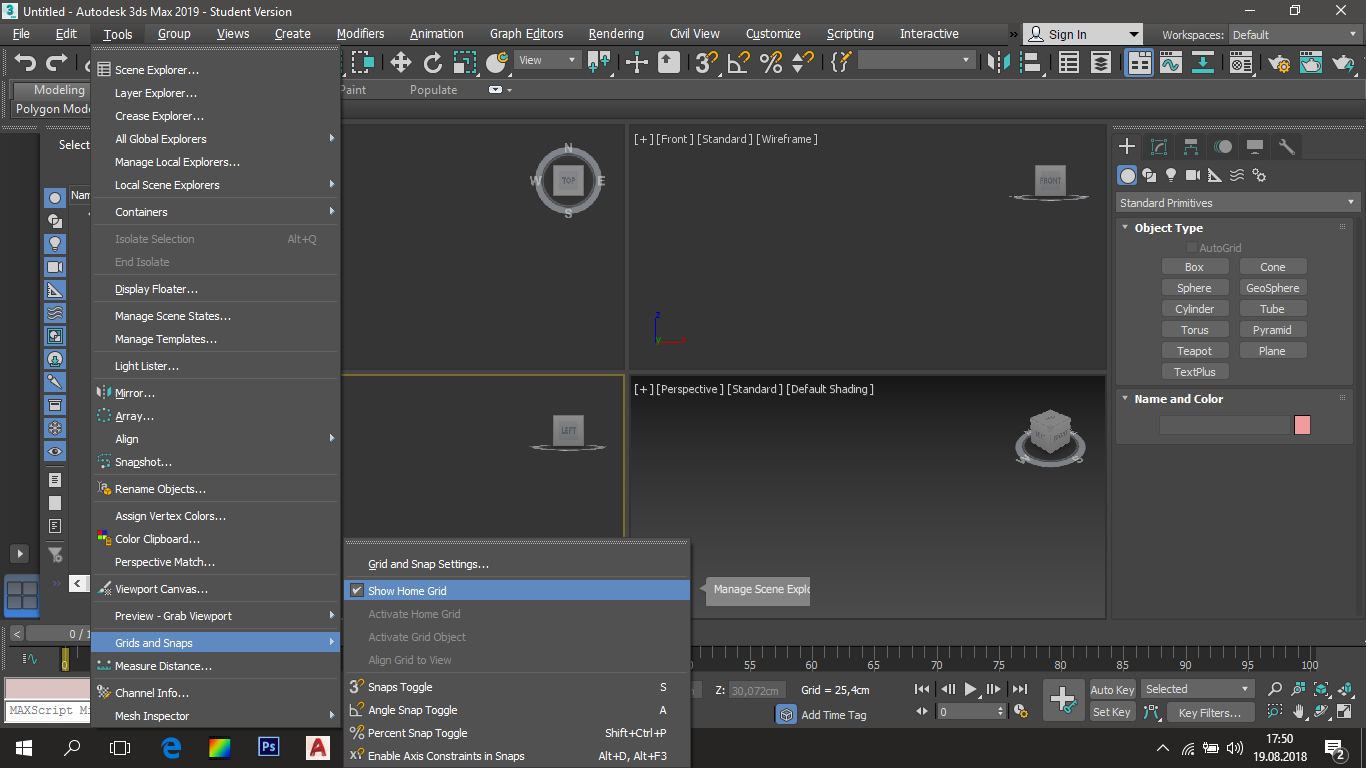Select the Move tool in the toolbar

click(x=401, y=63)
